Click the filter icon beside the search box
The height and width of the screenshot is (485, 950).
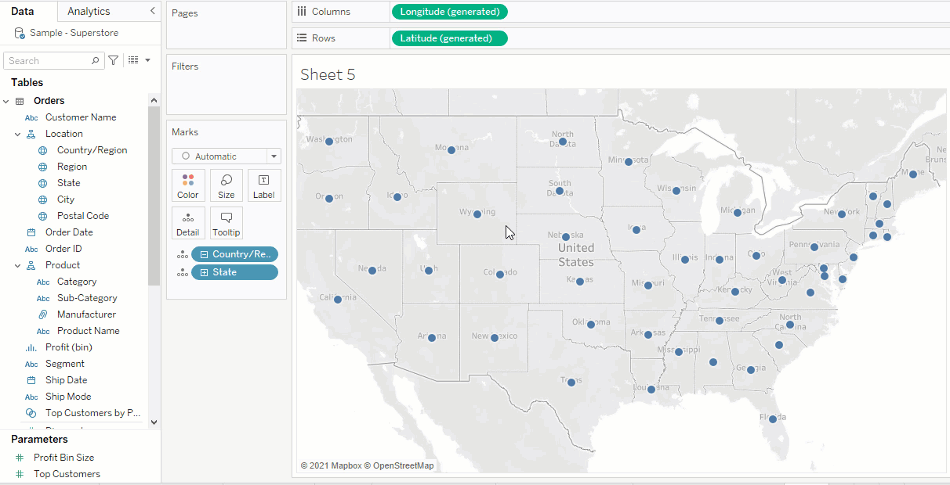pos(113,61)
